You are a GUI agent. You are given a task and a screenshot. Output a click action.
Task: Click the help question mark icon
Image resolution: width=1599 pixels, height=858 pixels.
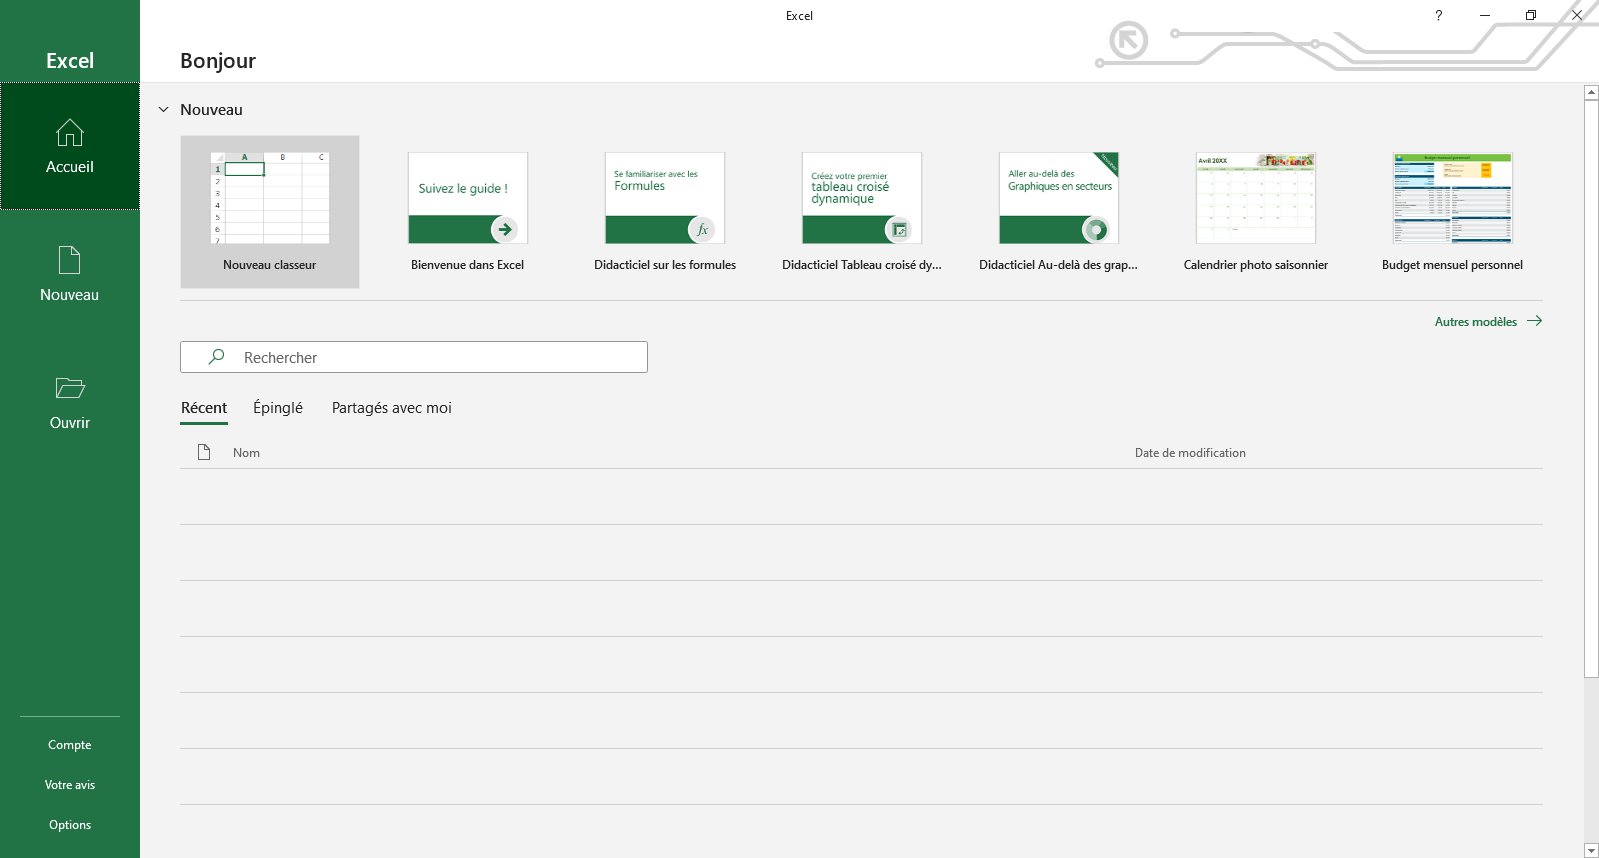click(x=1438, y=15)
